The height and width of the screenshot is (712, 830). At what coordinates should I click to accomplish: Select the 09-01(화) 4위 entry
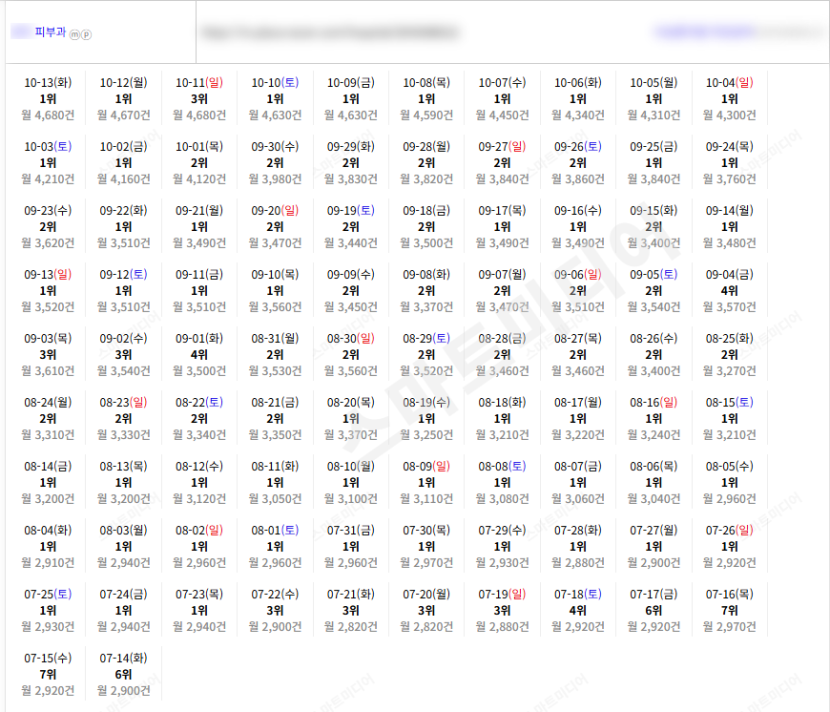tap(199, 355)
